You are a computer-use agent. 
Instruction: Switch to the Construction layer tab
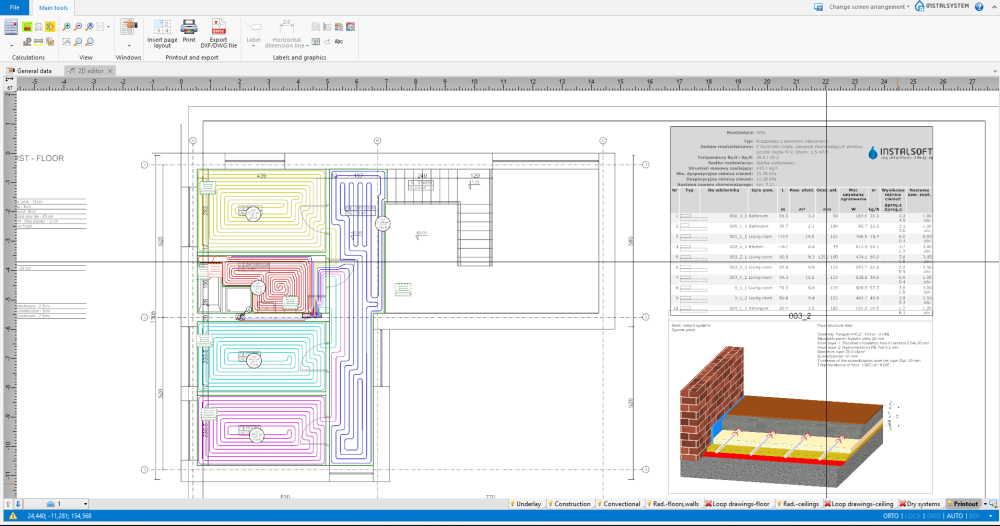point(570,504)
